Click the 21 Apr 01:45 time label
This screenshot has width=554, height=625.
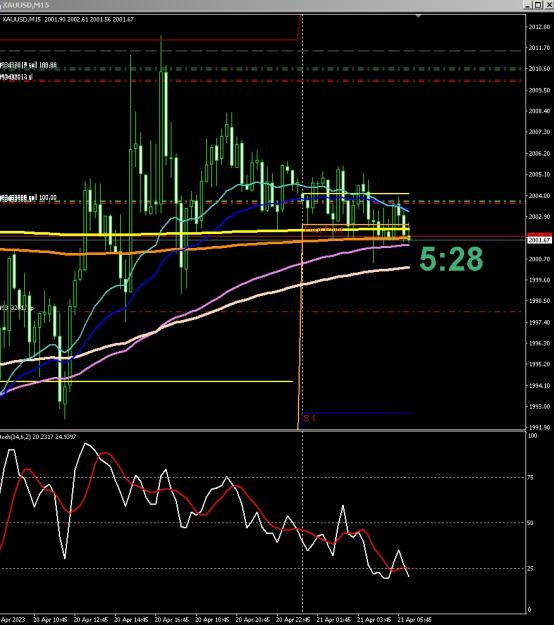pyautogui.click(x=333, y=620)
